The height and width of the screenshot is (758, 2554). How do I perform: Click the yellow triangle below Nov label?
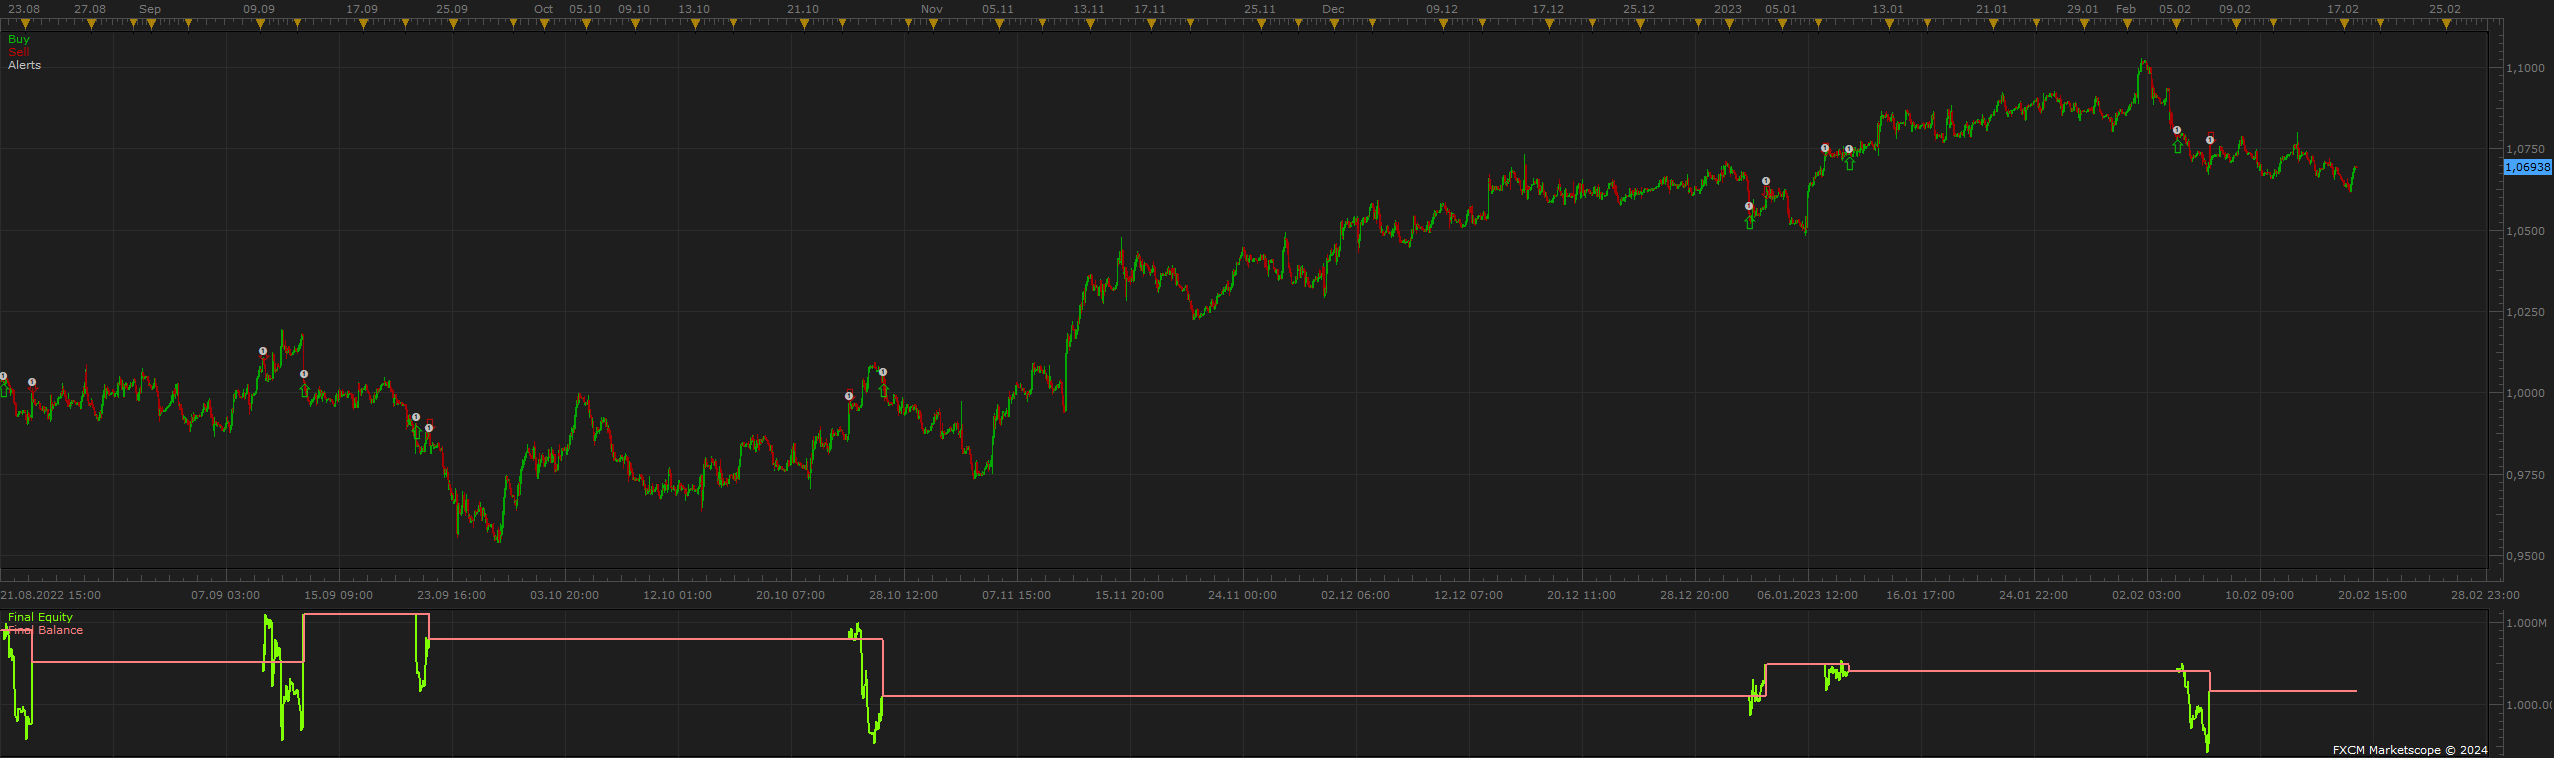[933, 24]
